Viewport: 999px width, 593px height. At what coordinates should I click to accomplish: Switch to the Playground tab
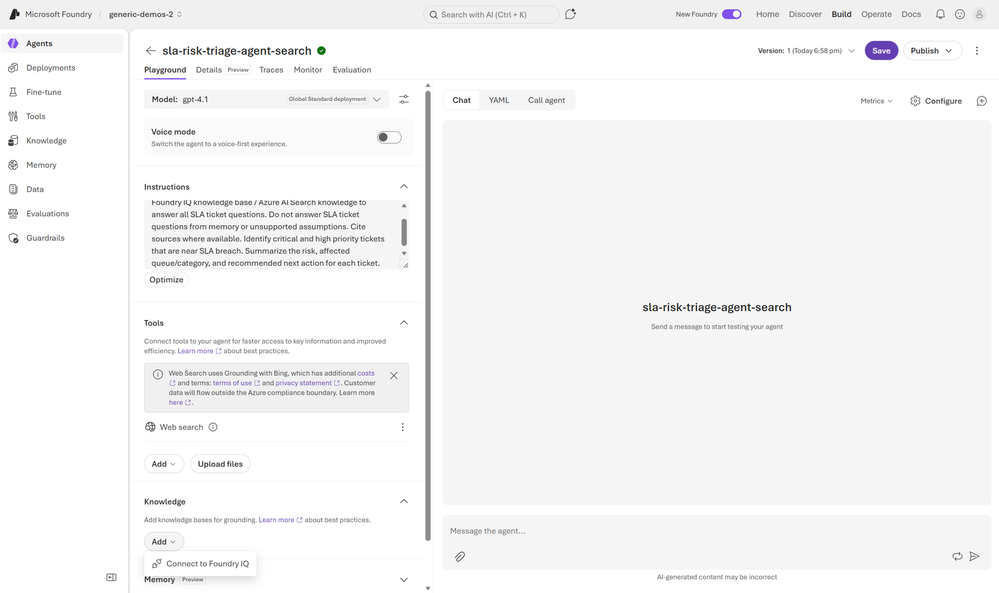(165, 70)
